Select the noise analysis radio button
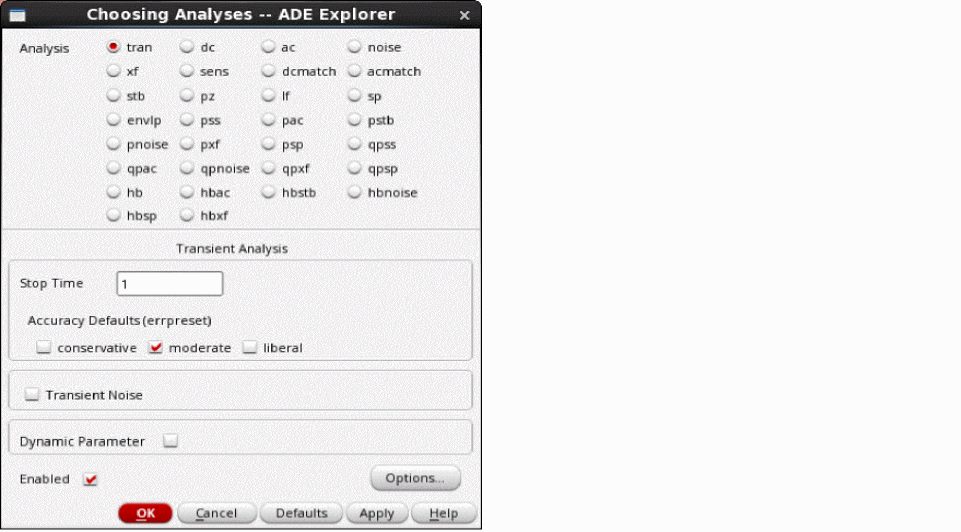 (354, 47)
